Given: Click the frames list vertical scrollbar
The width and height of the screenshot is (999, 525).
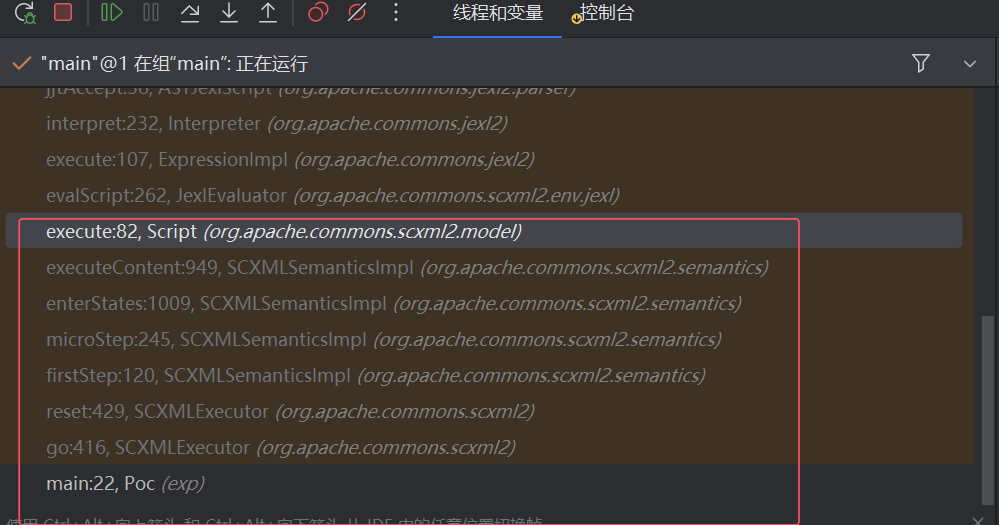Looking at the screenshot, I should 987,389.
